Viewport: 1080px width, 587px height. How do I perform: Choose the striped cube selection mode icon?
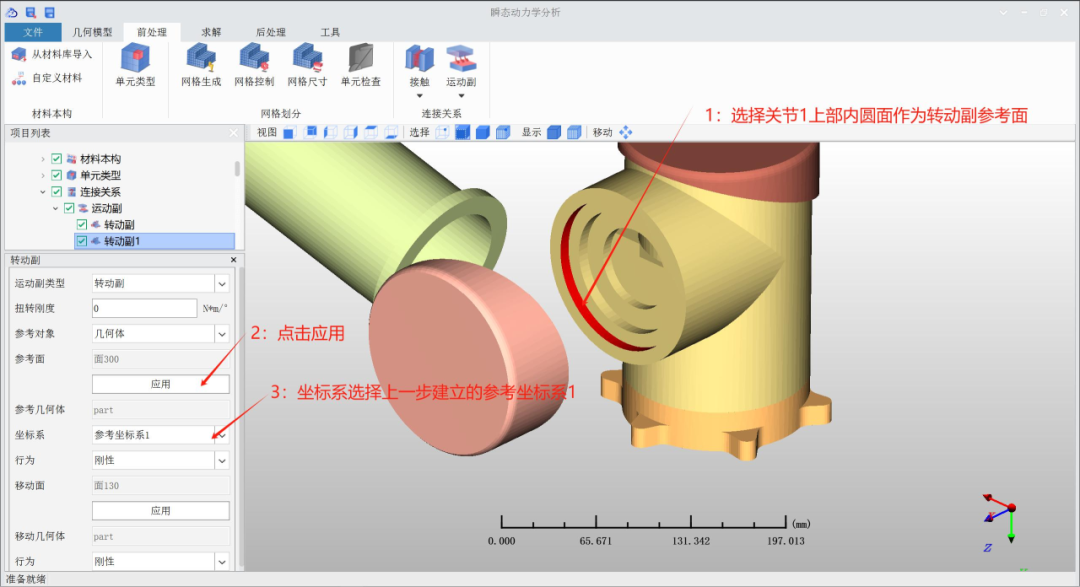coord(503,132)
